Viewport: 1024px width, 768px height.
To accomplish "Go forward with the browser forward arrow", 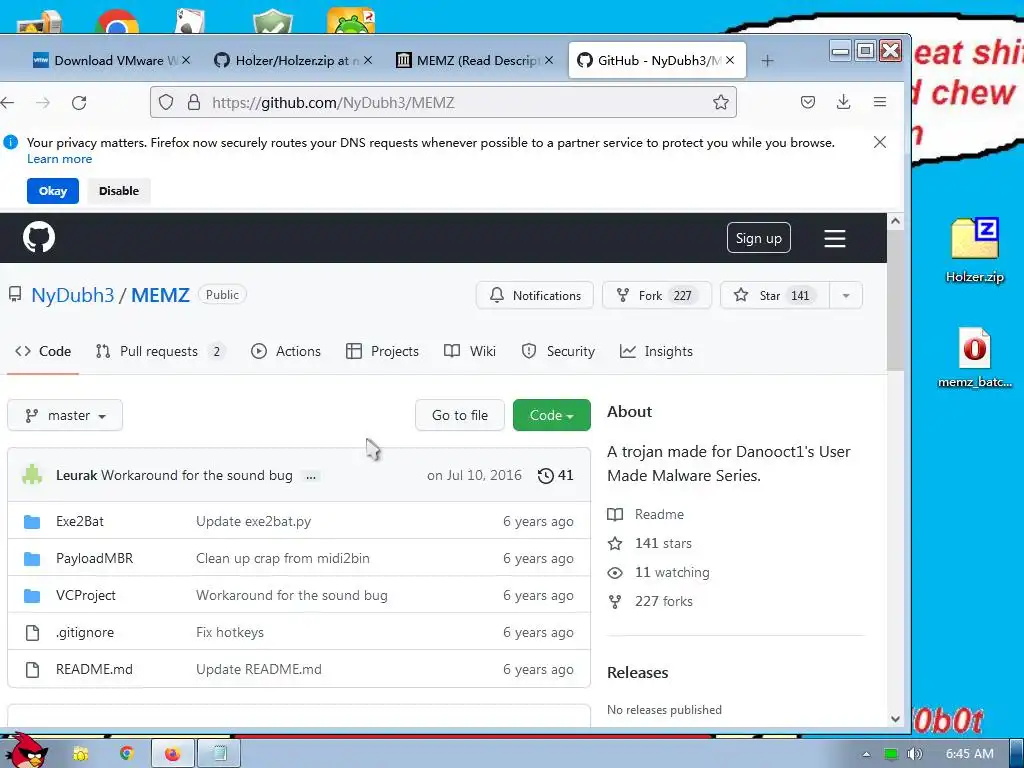I will (x=43, y=103).
